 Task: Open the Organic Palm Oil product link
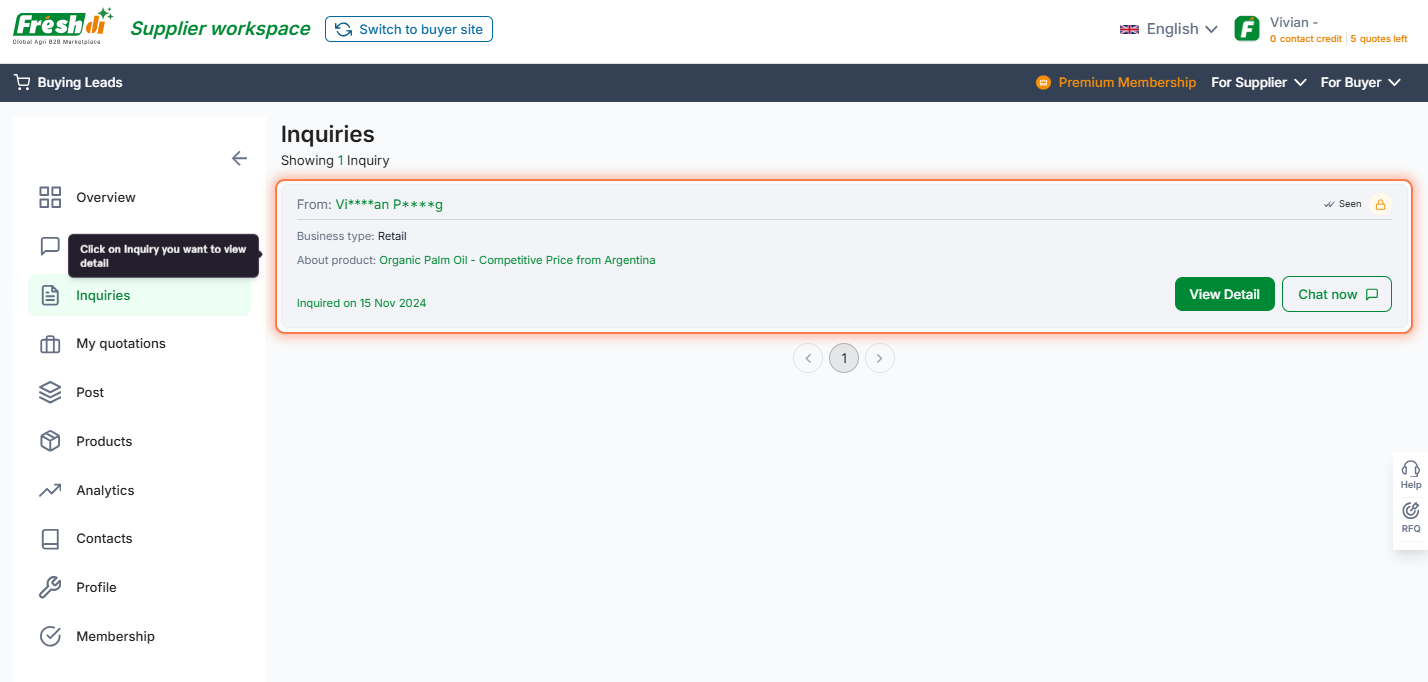coord(517,260)
